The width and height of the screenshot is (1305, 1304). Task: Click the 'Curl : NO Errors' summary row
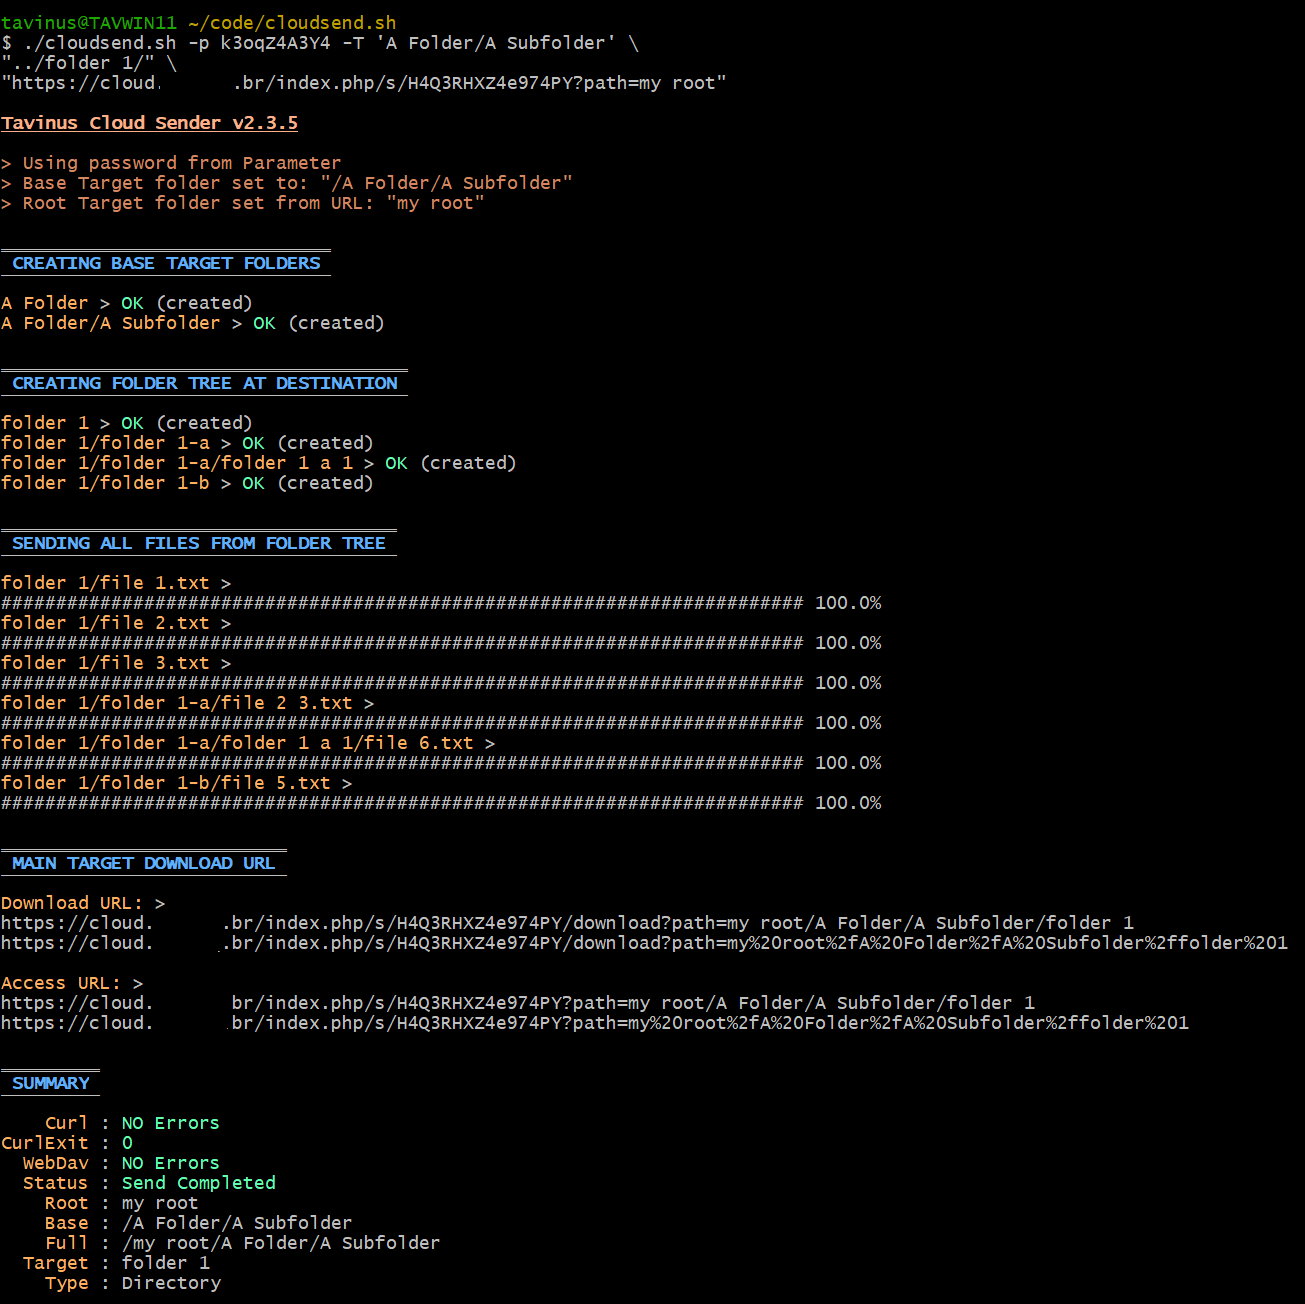pyautogui.click(x=132, y=1123)
